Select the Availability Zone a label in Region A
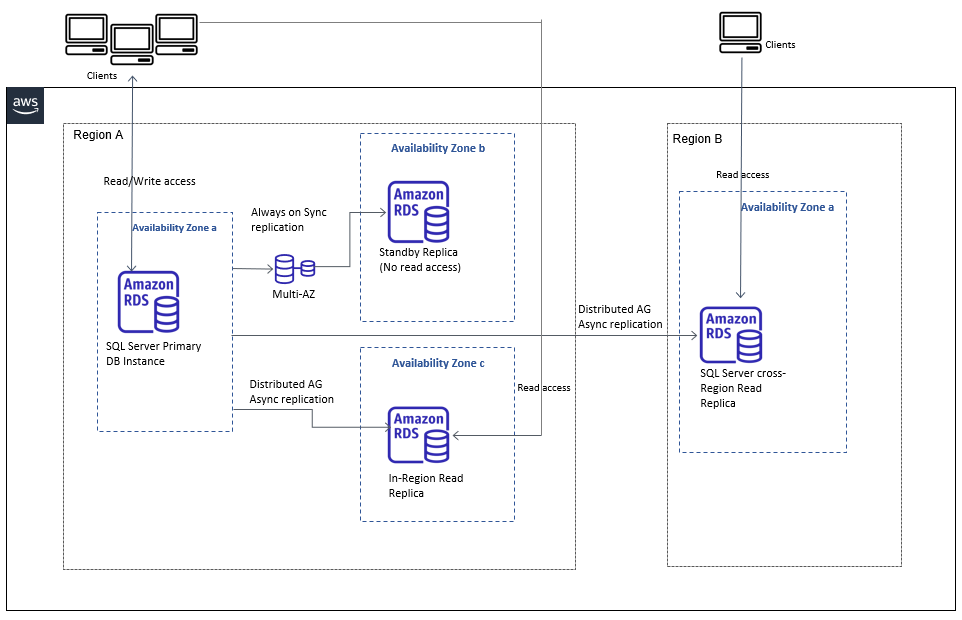This screenshot has width=962, height=620. click(174, 227)
